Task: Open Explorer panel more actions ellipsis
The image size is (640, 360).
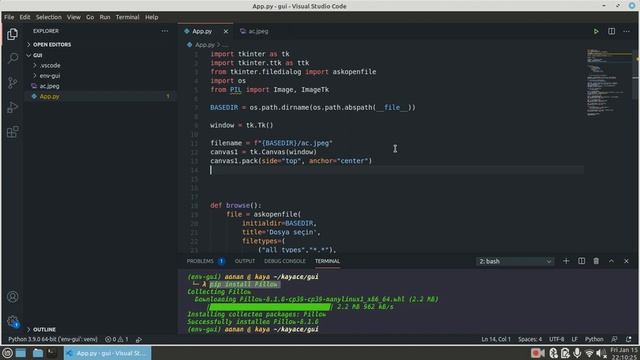Action: pos(164,31)
